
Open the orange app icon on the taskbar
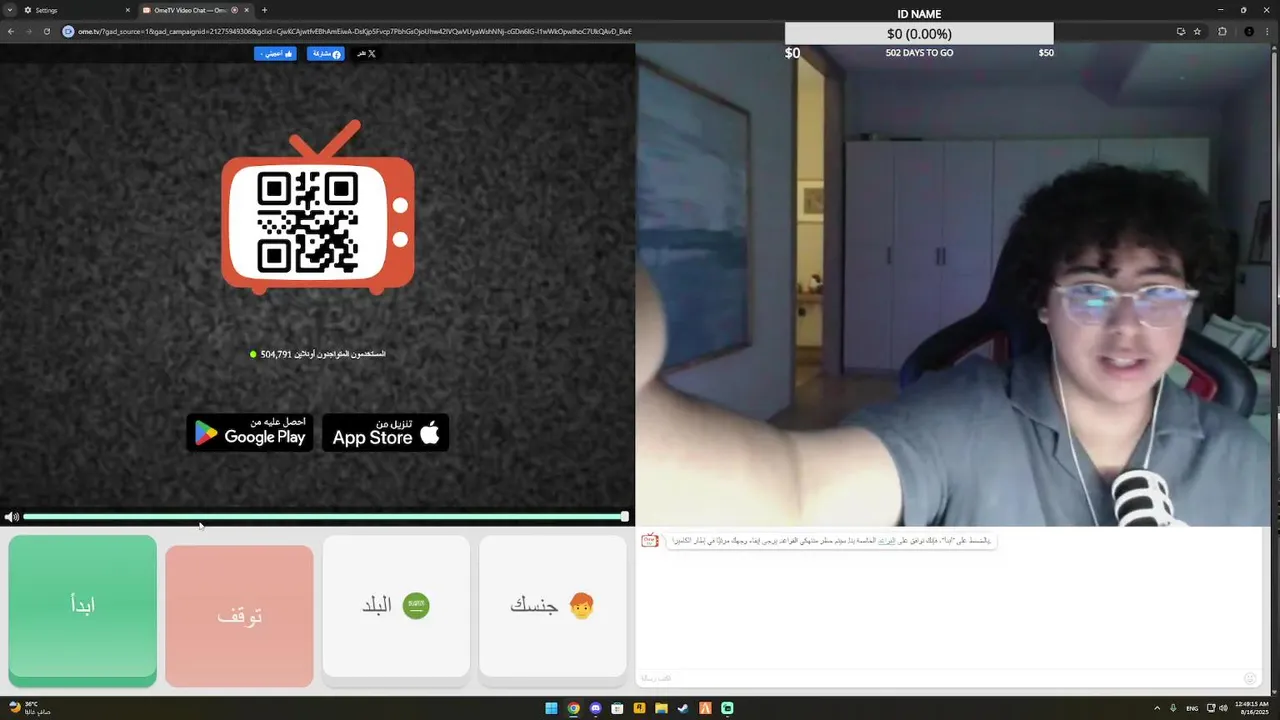705,708
